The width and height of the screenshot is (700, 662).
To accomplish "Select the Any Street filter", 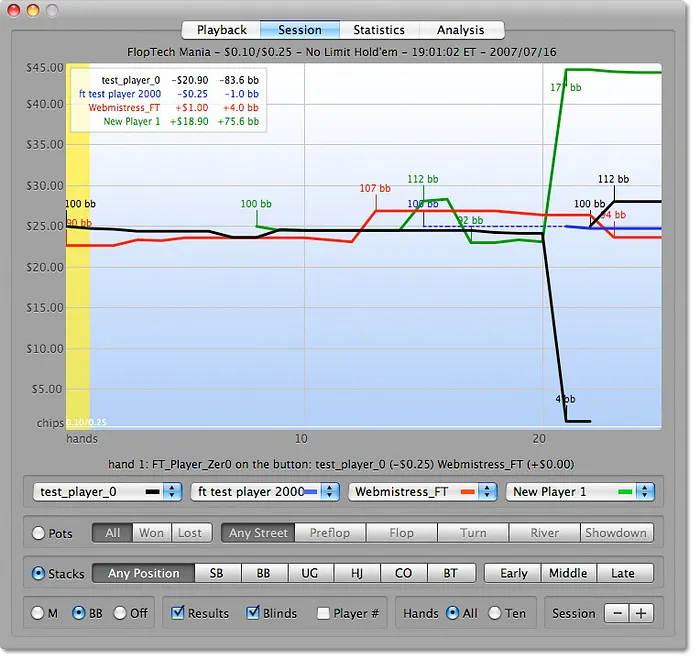I will point(258,533).
